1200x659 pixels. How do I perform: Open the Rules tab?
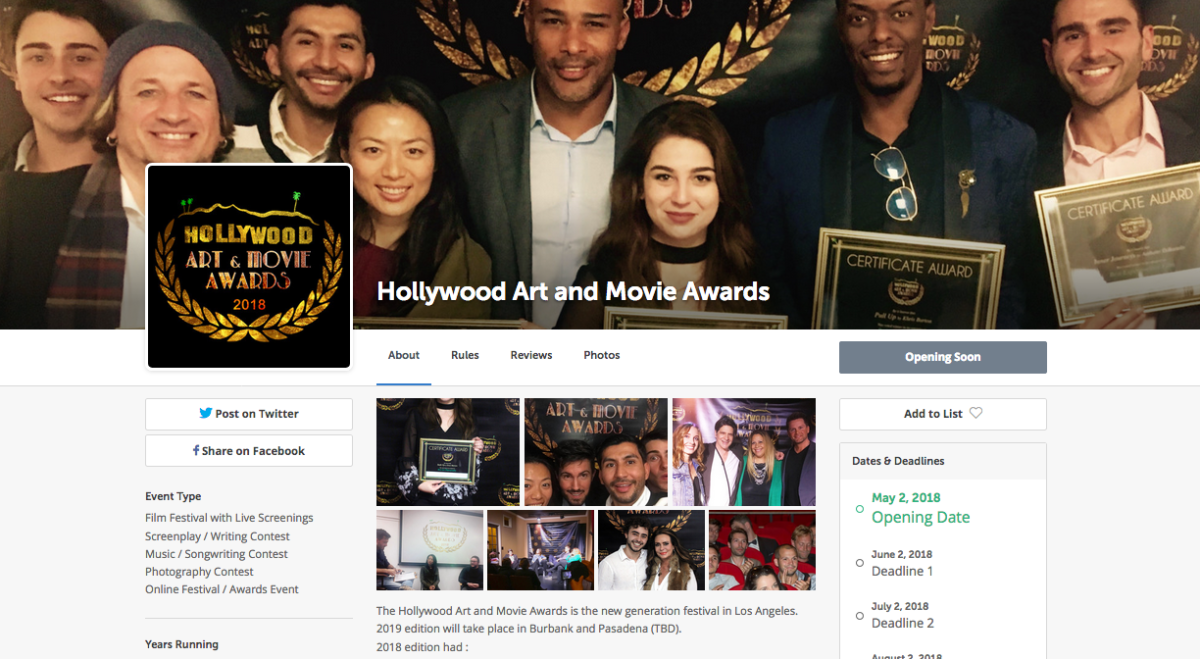(465, 355)
